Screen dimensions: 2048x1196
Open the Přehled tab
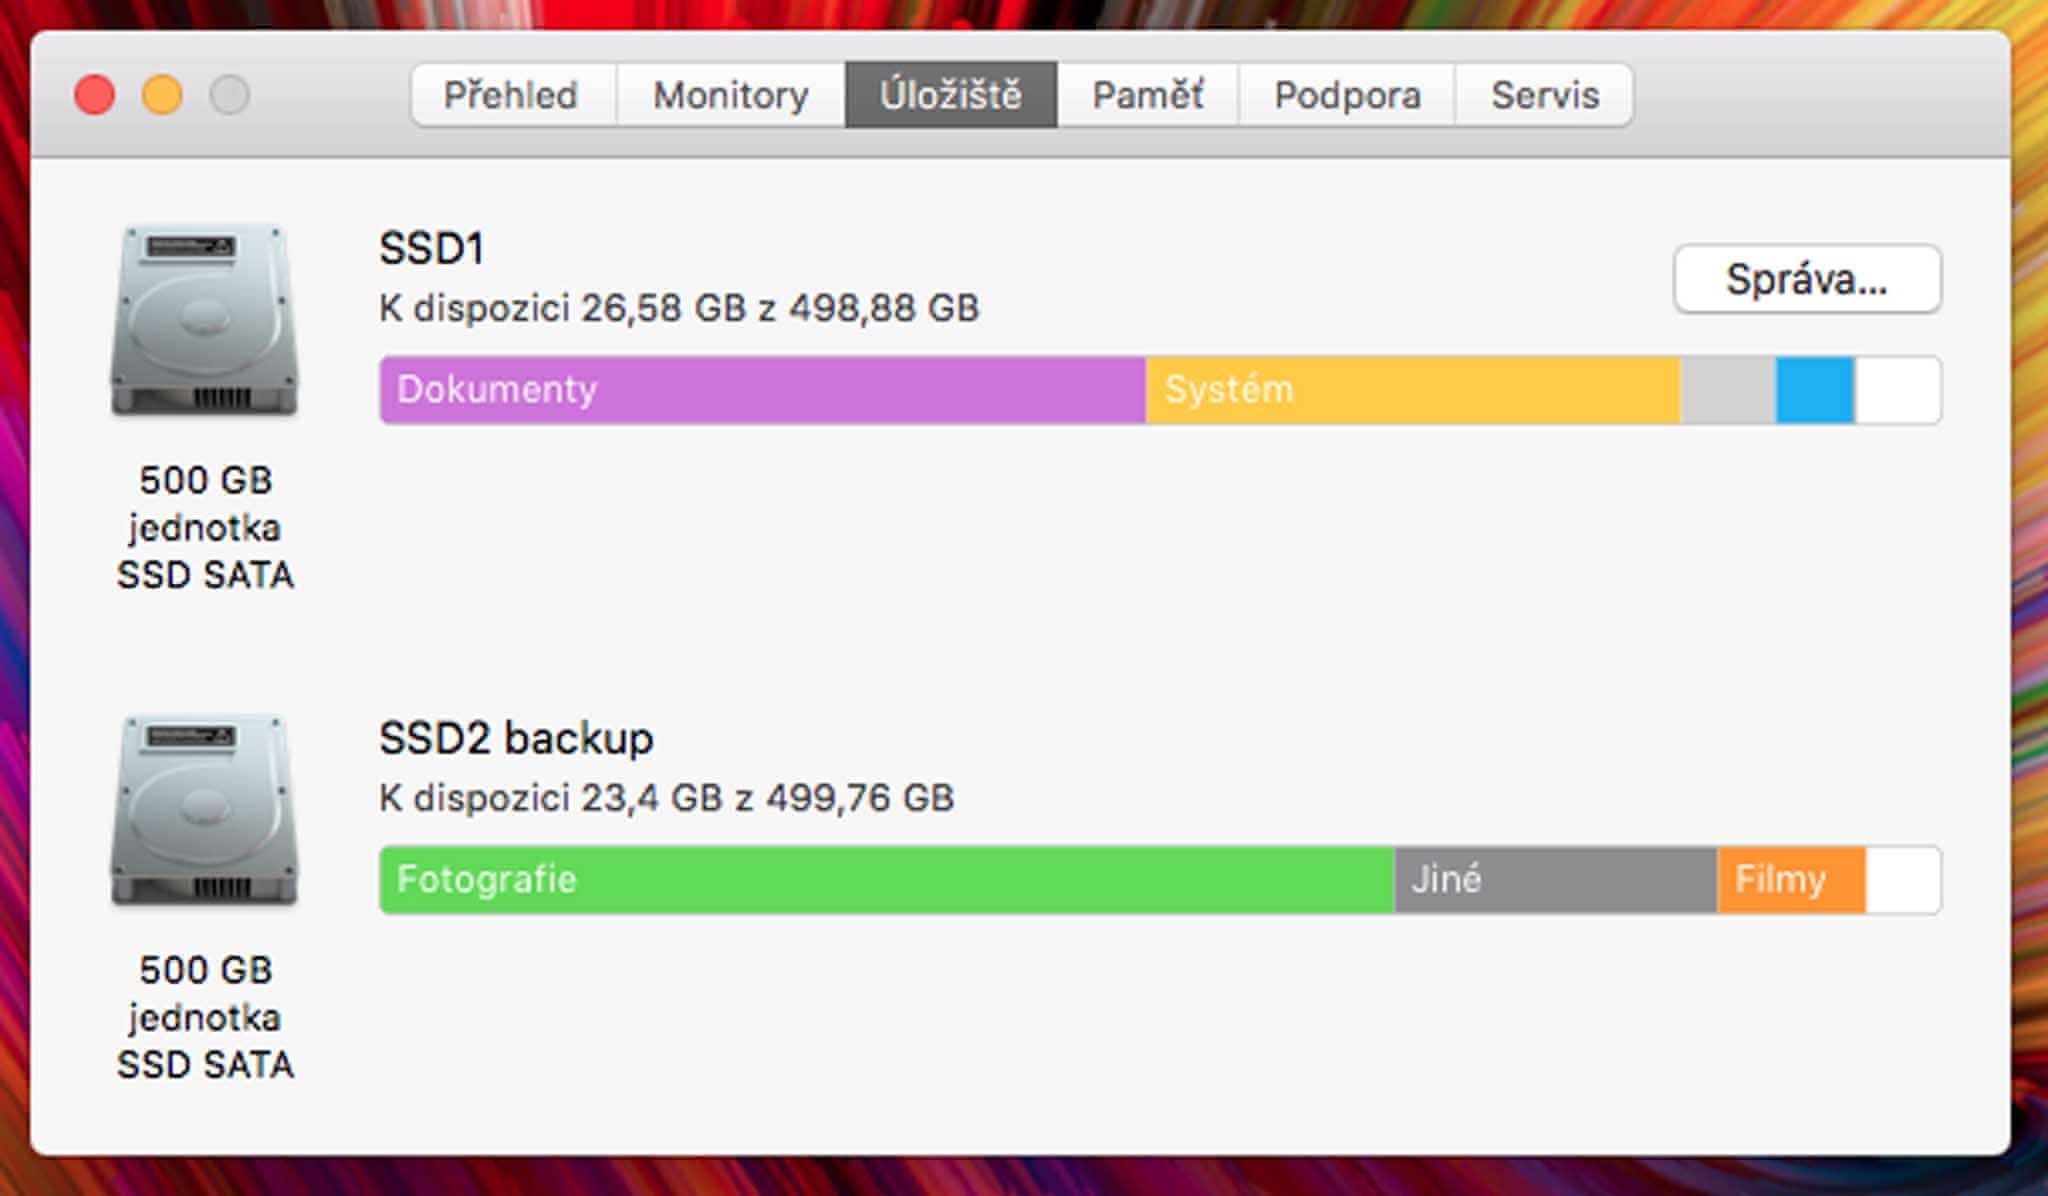tap(511, 95)
